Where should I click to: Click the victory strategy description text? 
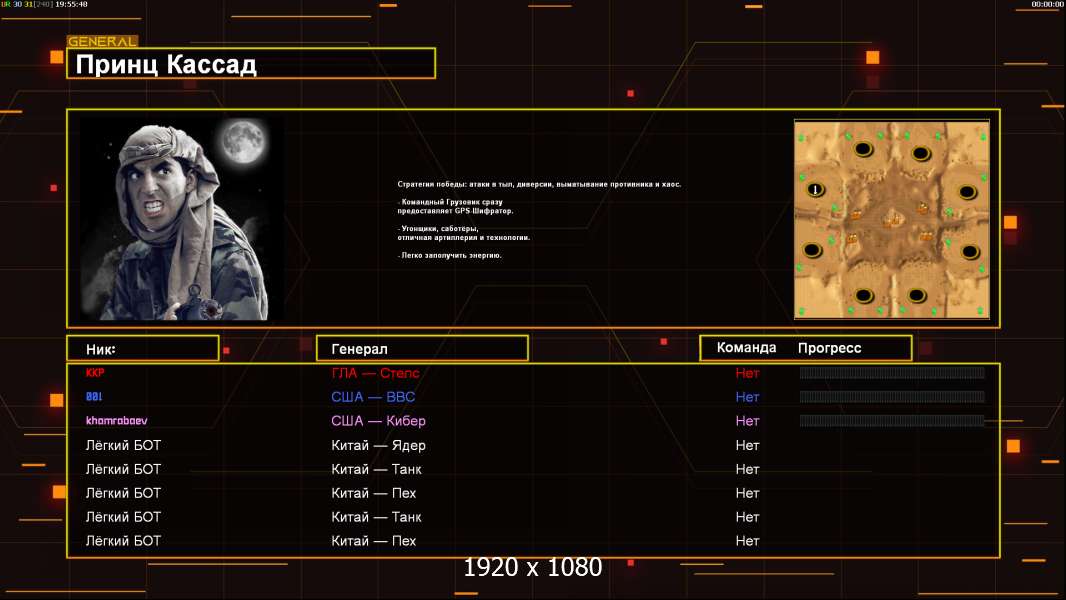(x=538, y=184)
